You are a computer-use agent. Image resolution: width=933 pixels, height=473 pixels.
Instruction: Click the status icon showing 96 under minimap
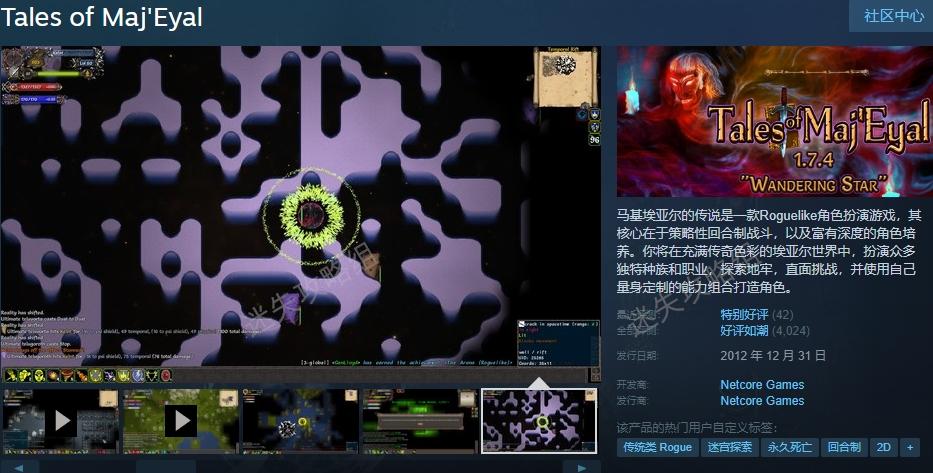[x=594, y=140]
